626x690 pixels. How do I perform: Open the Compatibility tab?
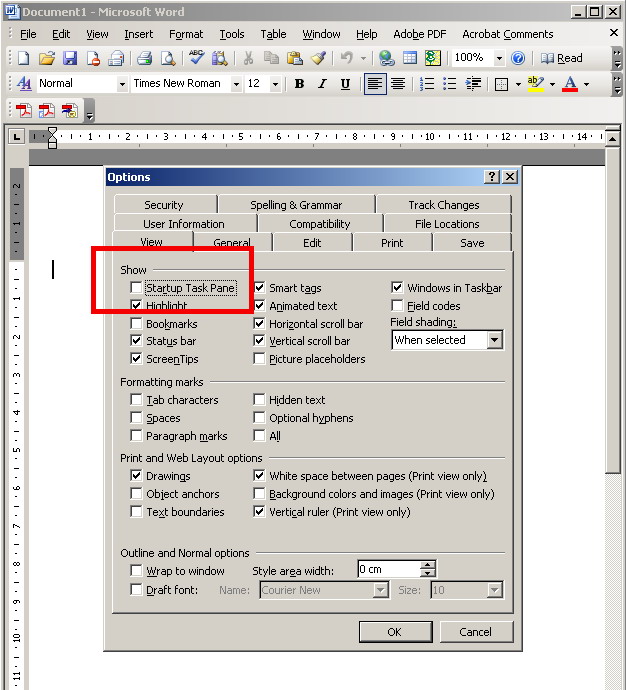tap(320, 224)
